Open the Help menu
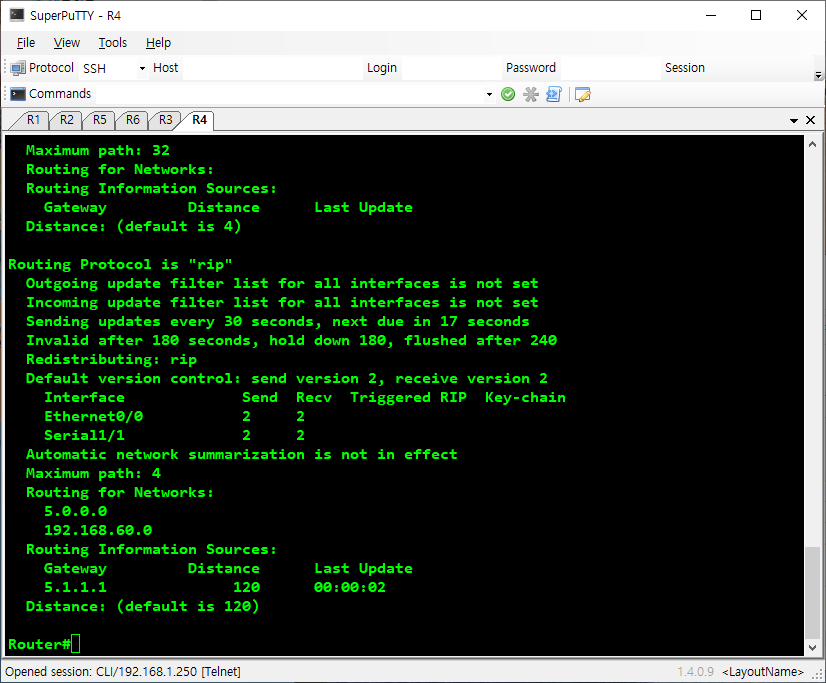 click(158, 43)
